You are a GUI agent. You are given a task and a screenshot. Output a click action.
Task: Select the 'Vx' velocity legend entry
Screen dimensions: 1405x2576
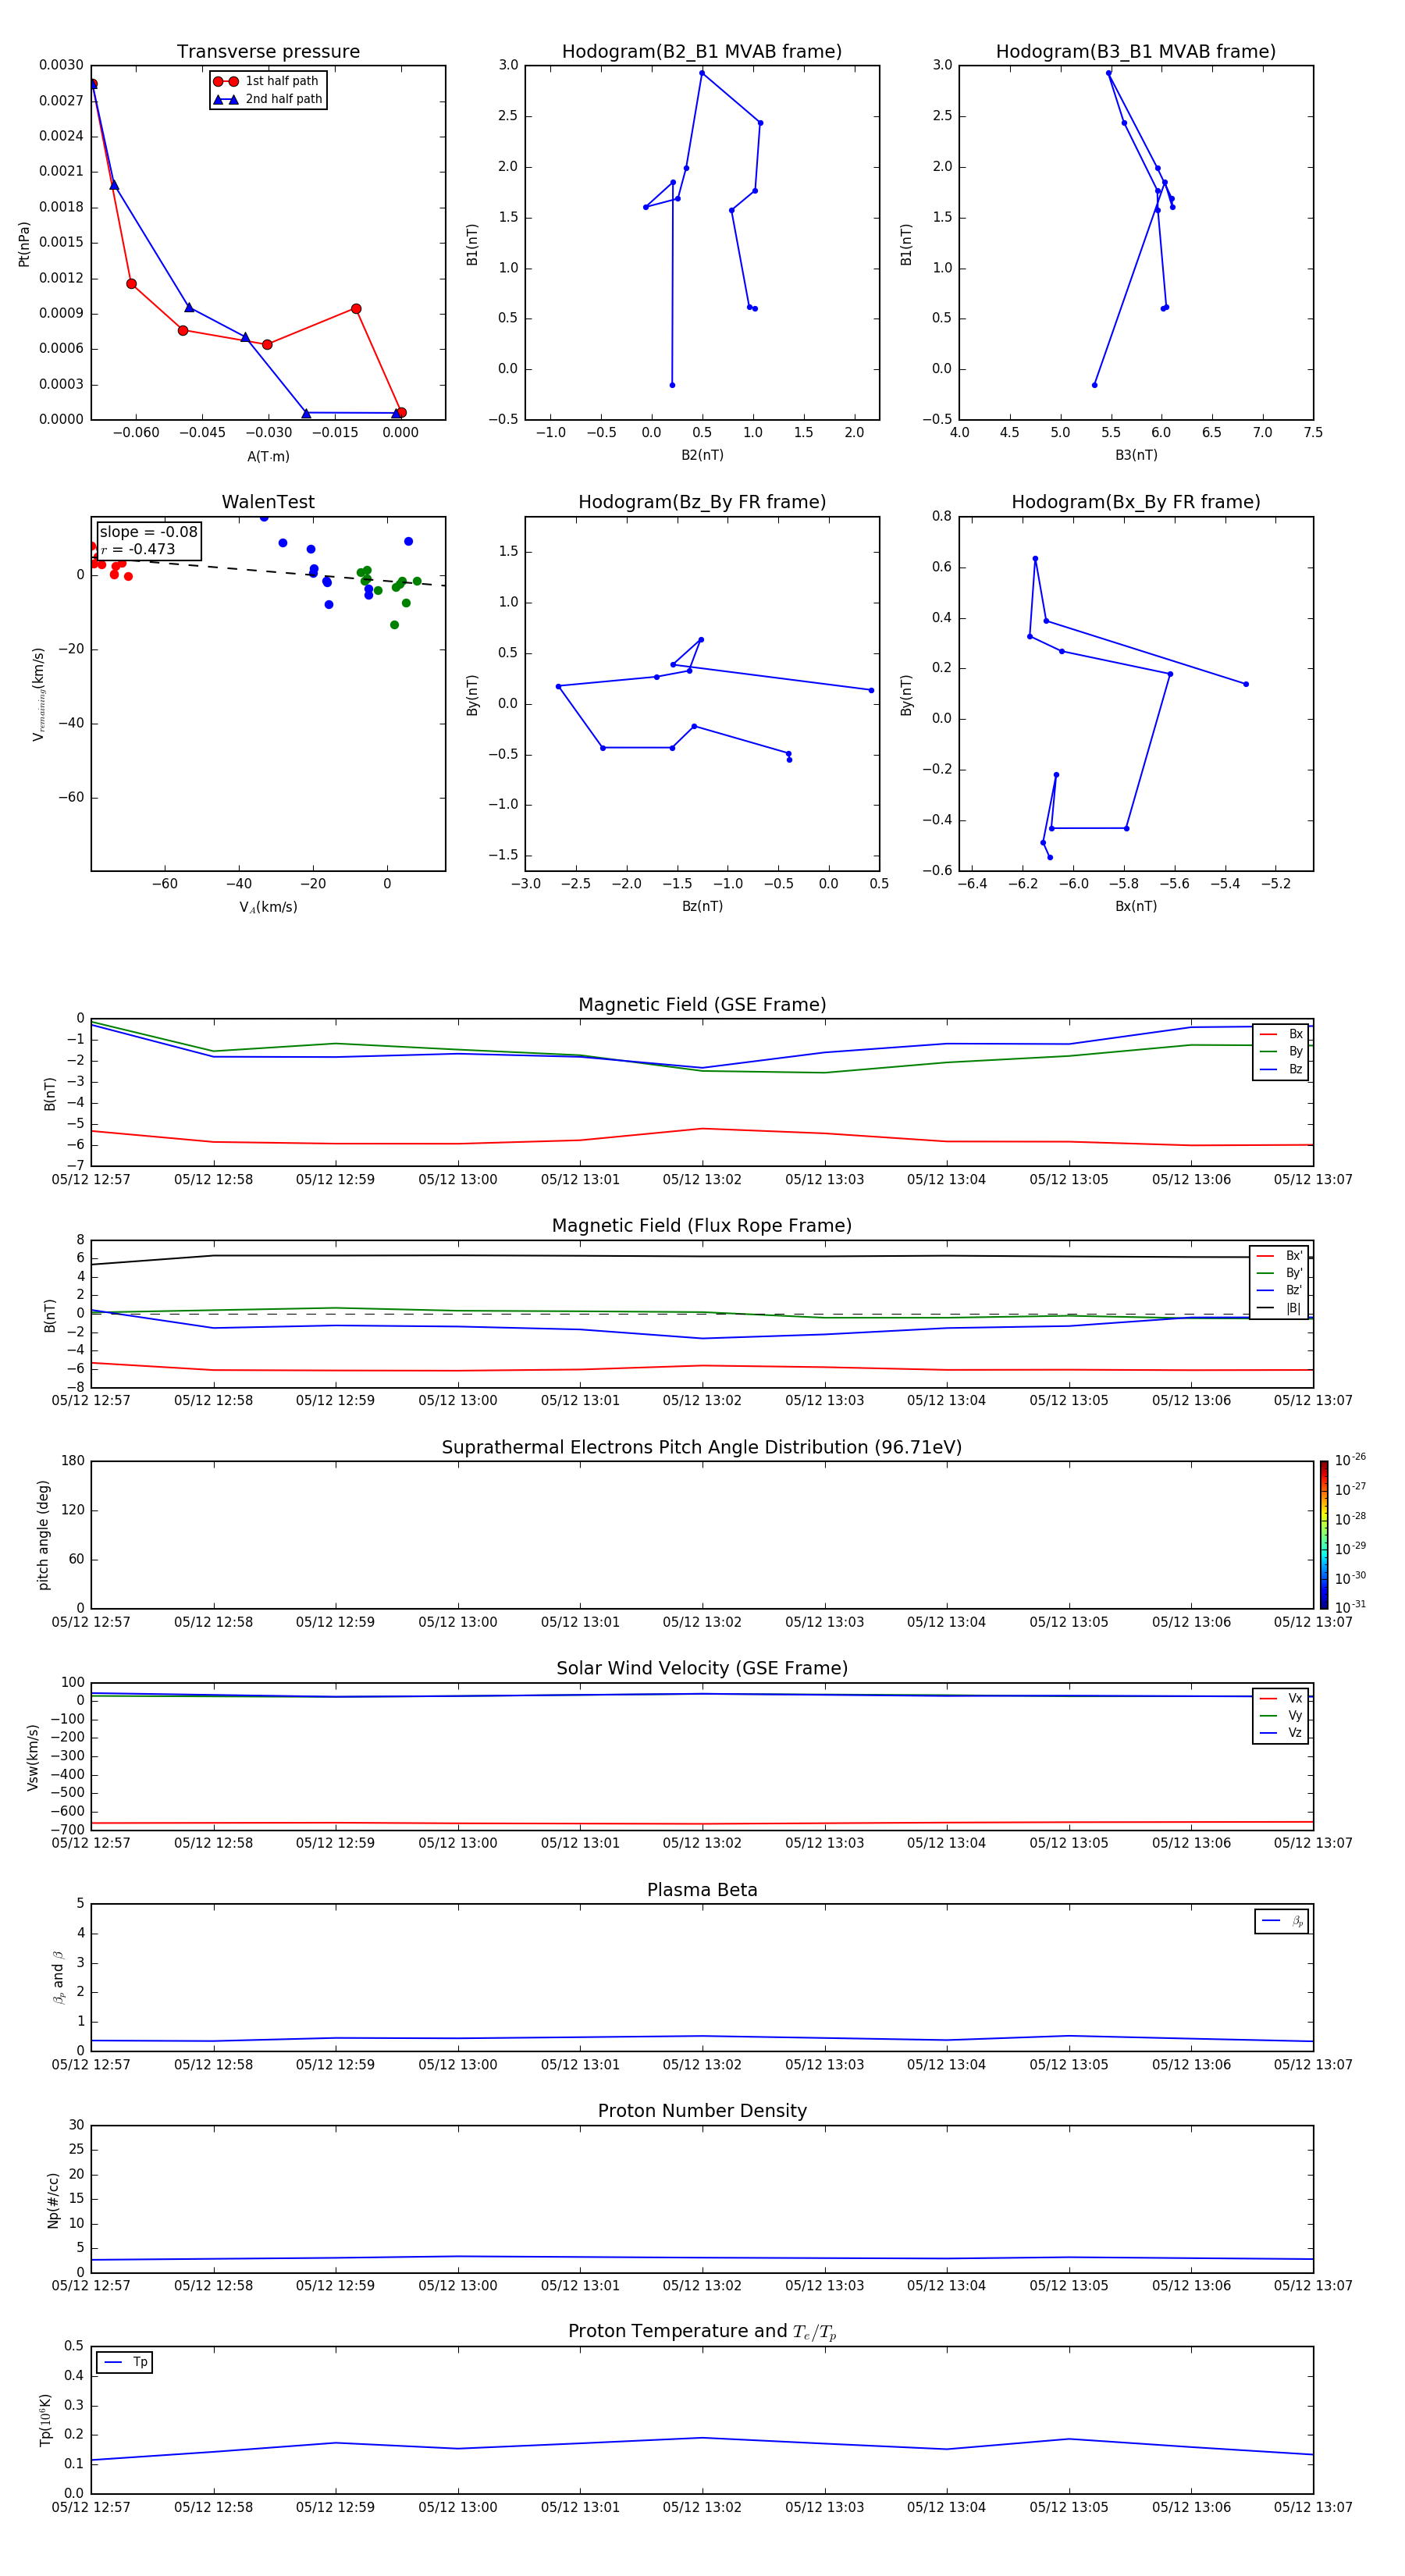click(1281, 1698)
